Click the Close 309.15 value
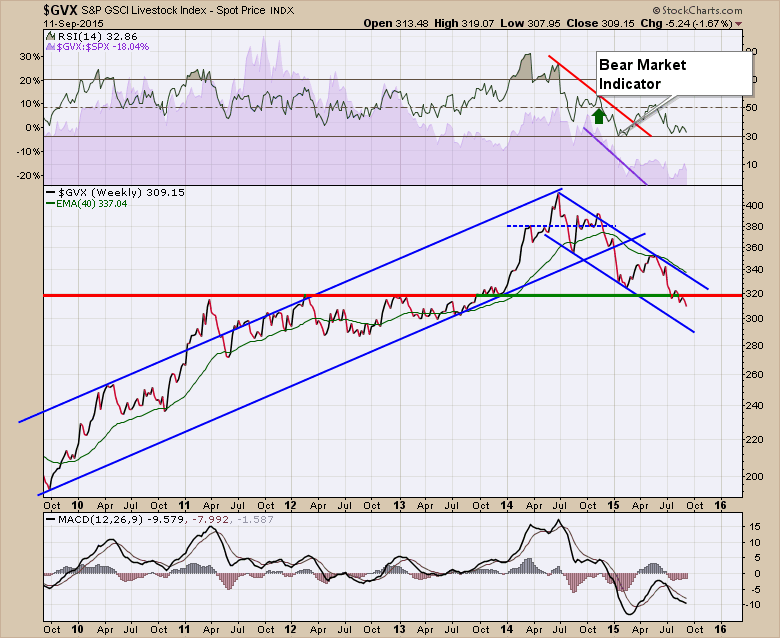The image size is (780, 638). click(600, 23)
